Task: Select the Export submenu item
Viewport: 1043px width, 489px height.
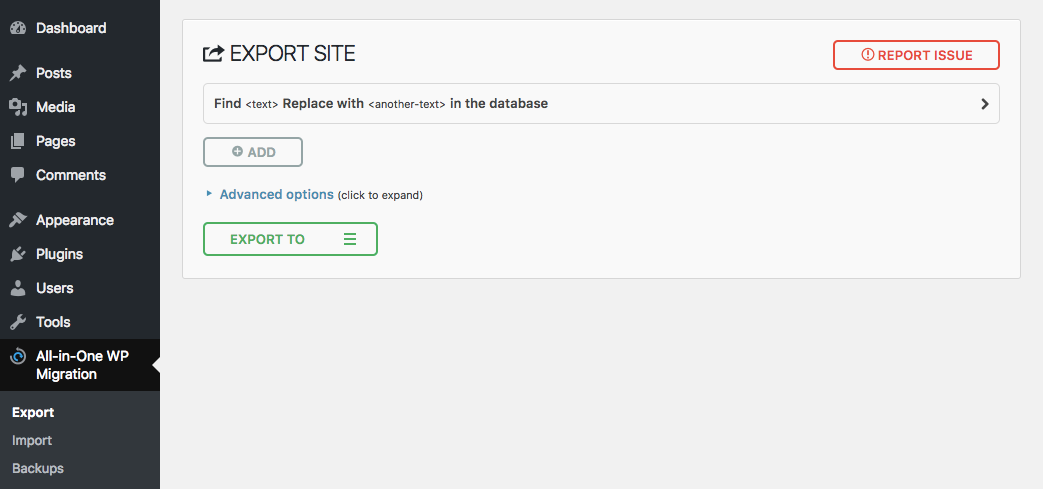Action: 33,412
